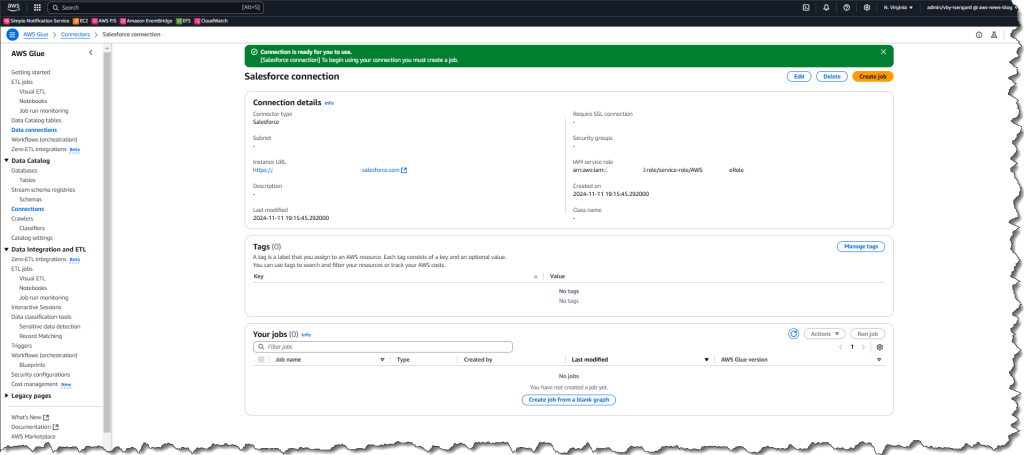Open the Actions dropdown

click(825, 334)
